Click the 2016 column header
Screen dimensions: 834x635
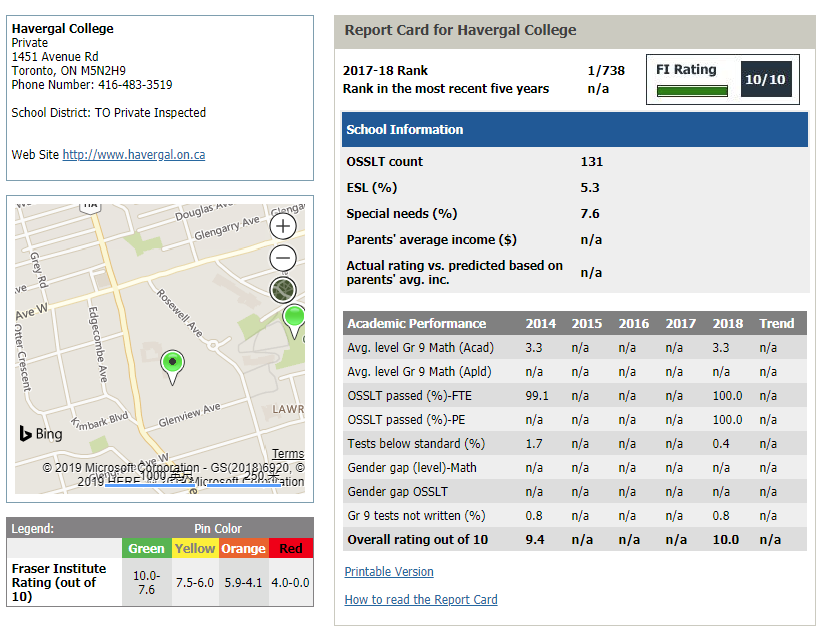click(633, 323)
